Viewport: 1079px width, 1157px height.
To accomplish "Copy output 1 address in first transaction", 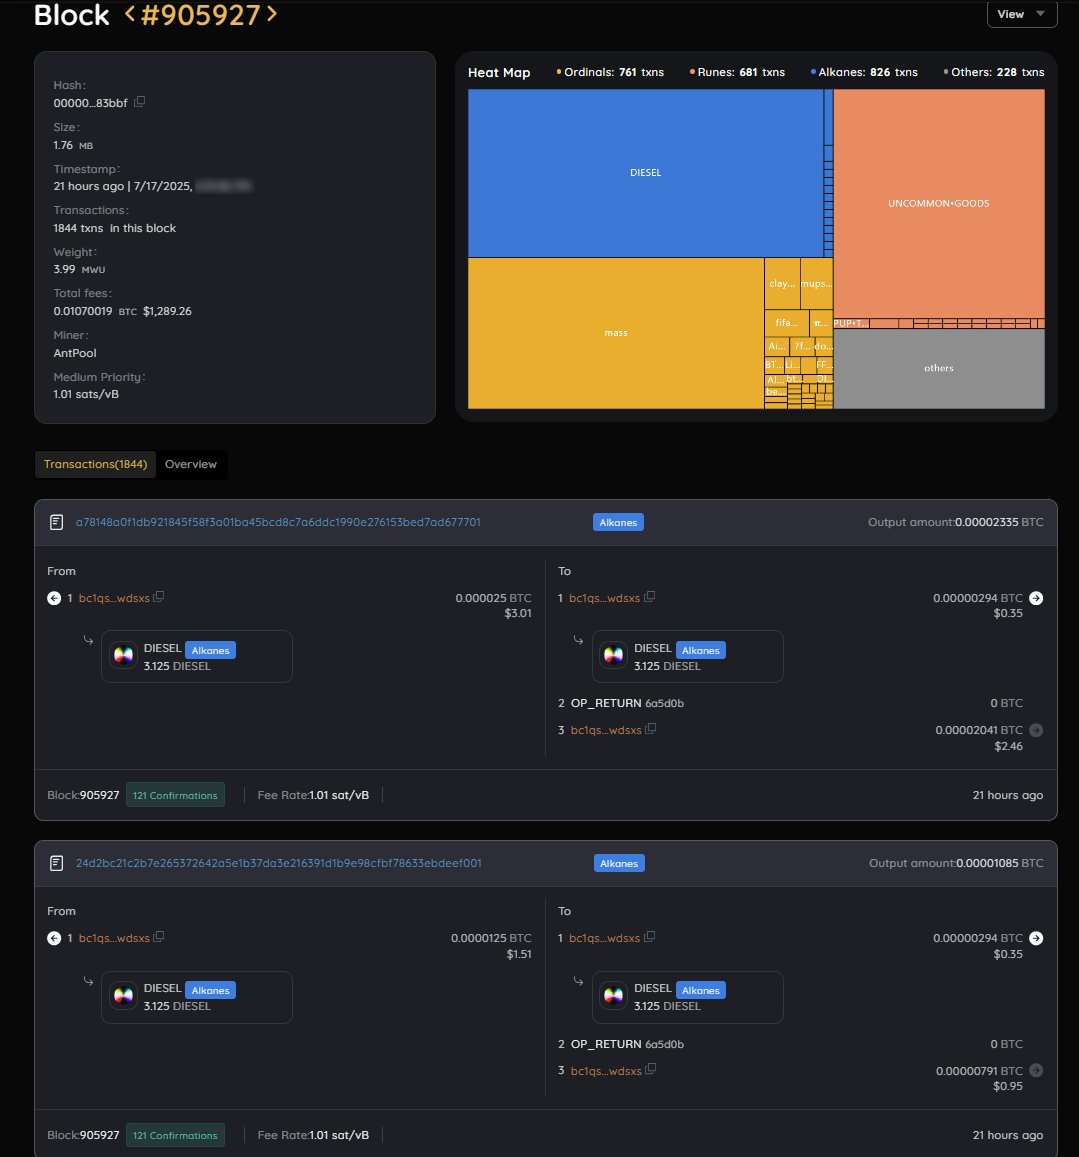I will click(649, 597).
